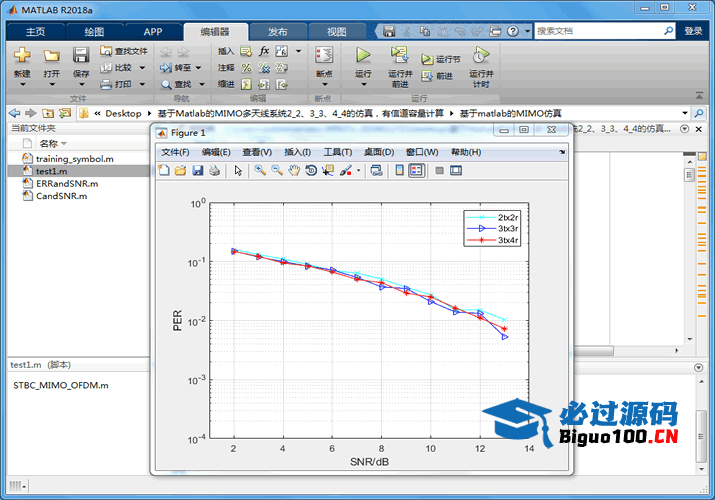Toggle the Brush data tool

click(x=345, y=171)
